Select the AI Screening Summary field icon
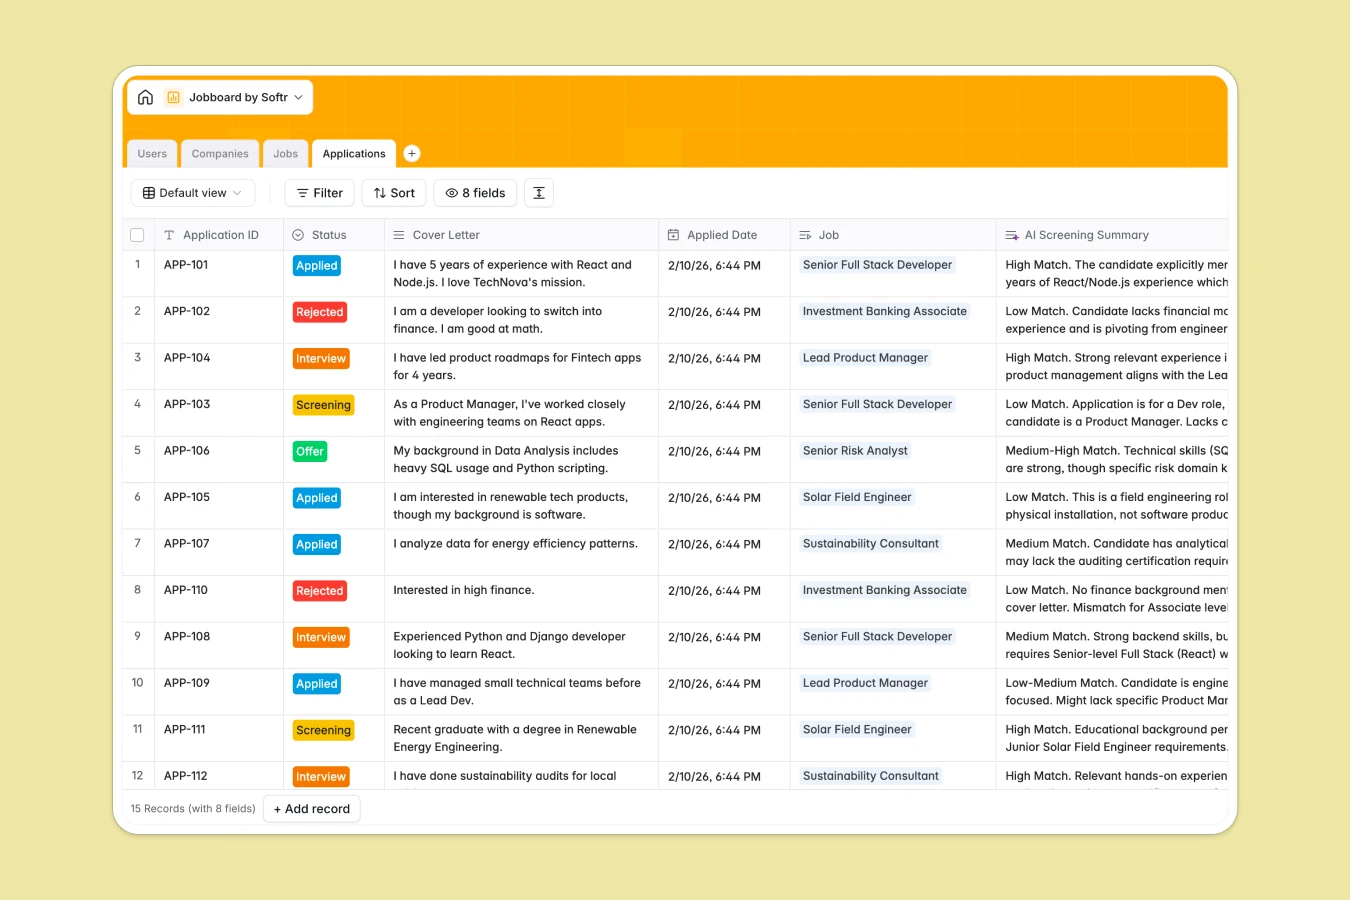The width and height of the screenshot is (1350, 900). (x=1011, y=234)
